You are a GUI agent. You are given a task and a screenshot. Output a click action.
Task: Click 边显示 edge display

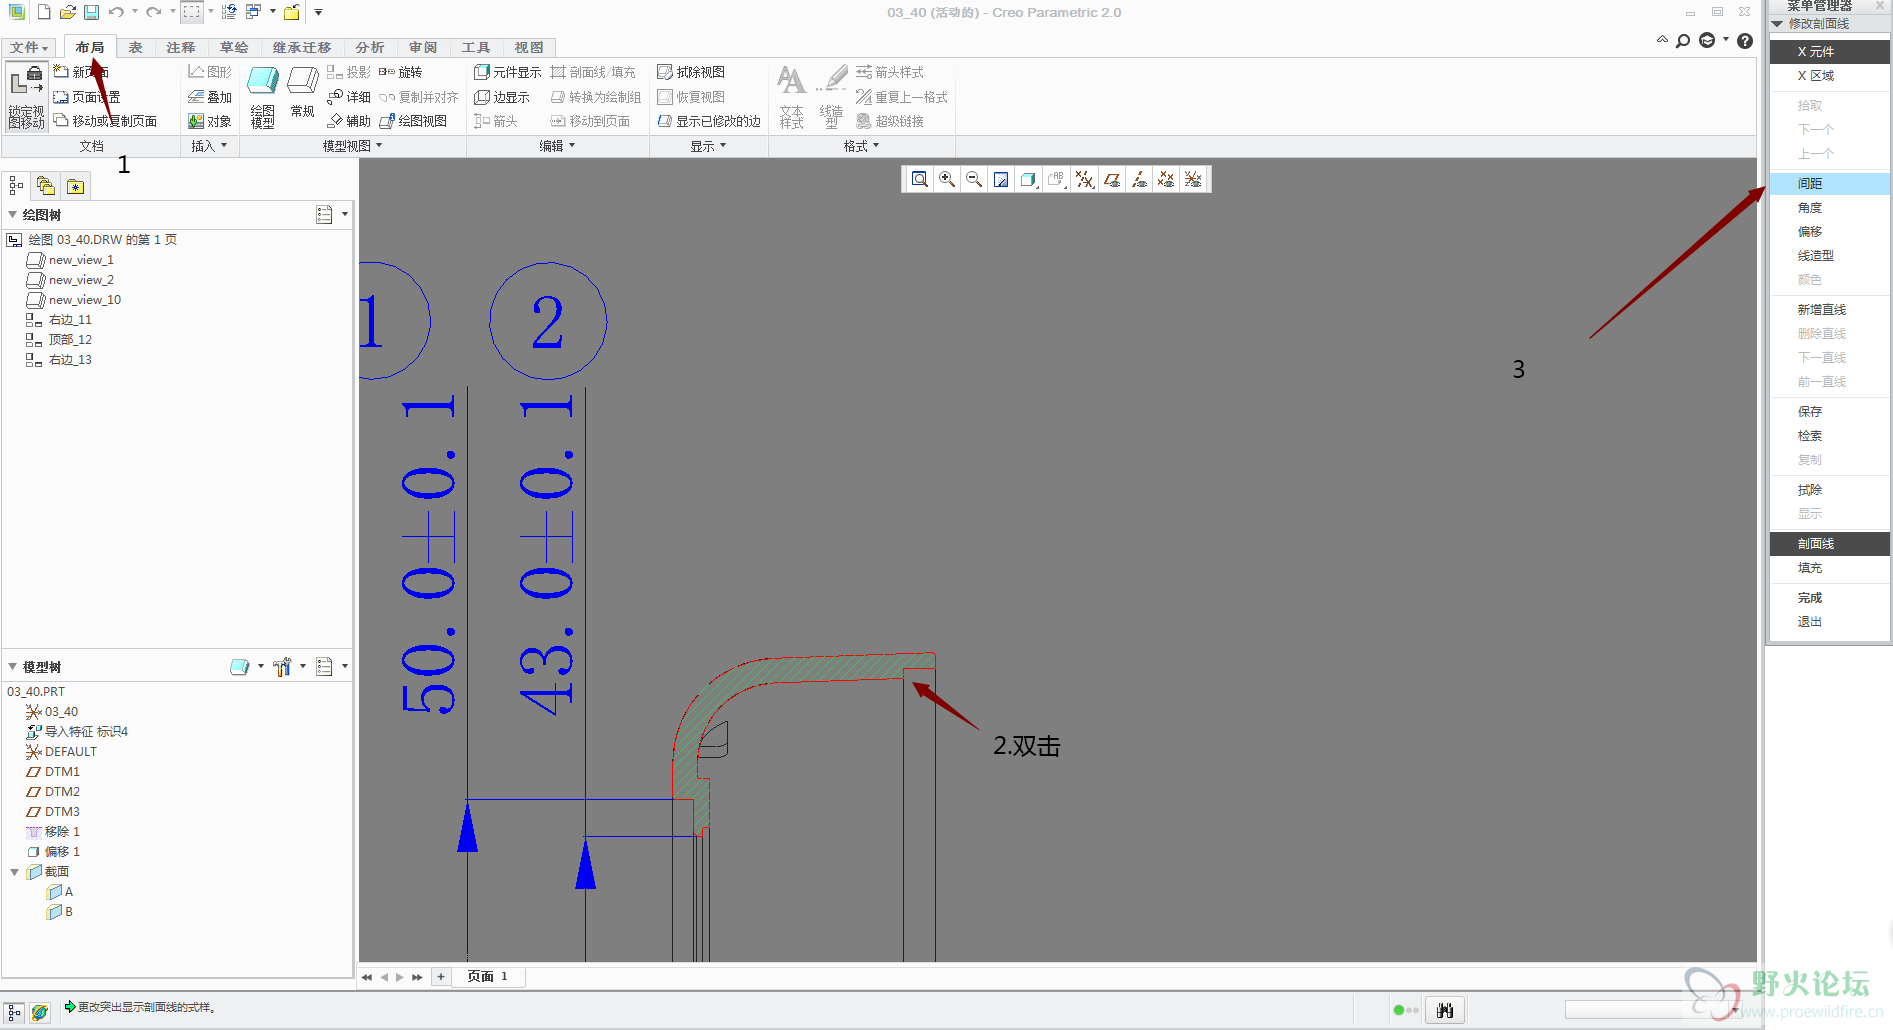pos(502,97)
